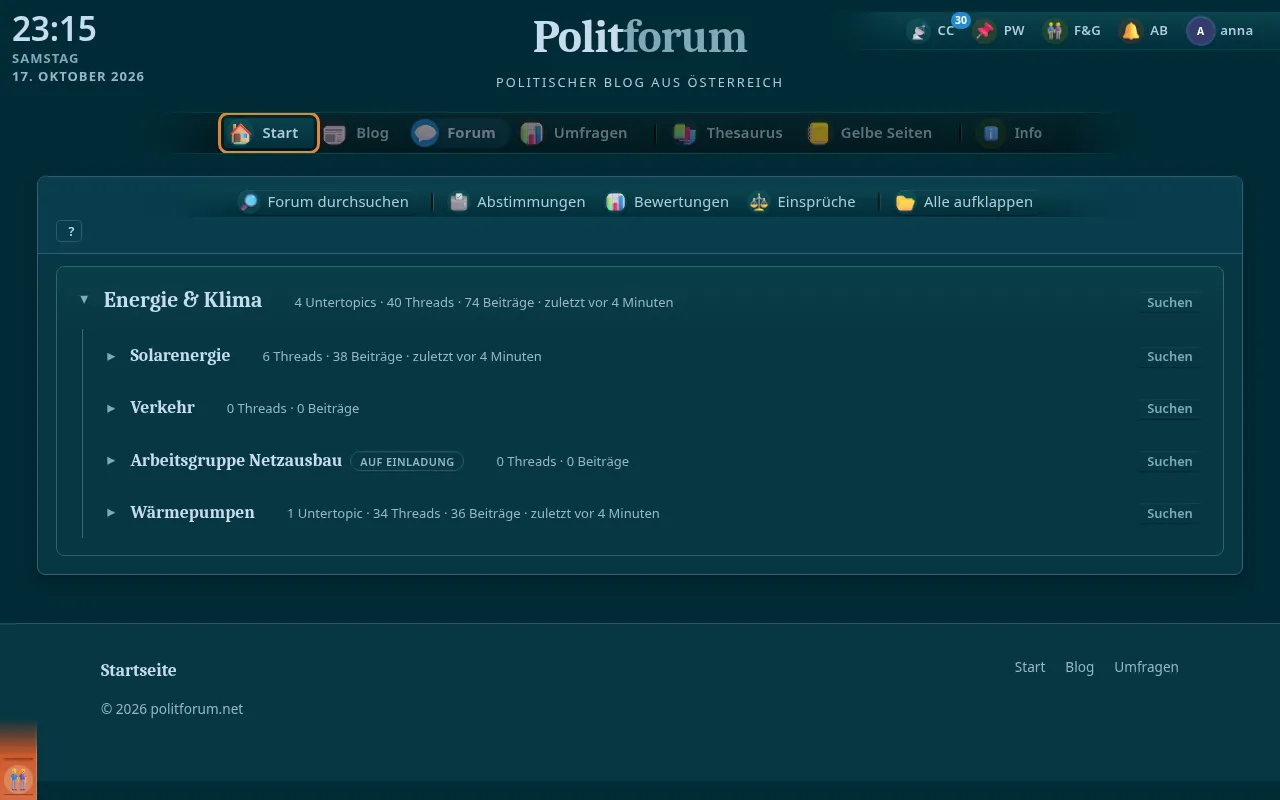Click Suchen in the Energie & Klima row
This screenshot has width=1280, height=800.
pos(1169,302)
